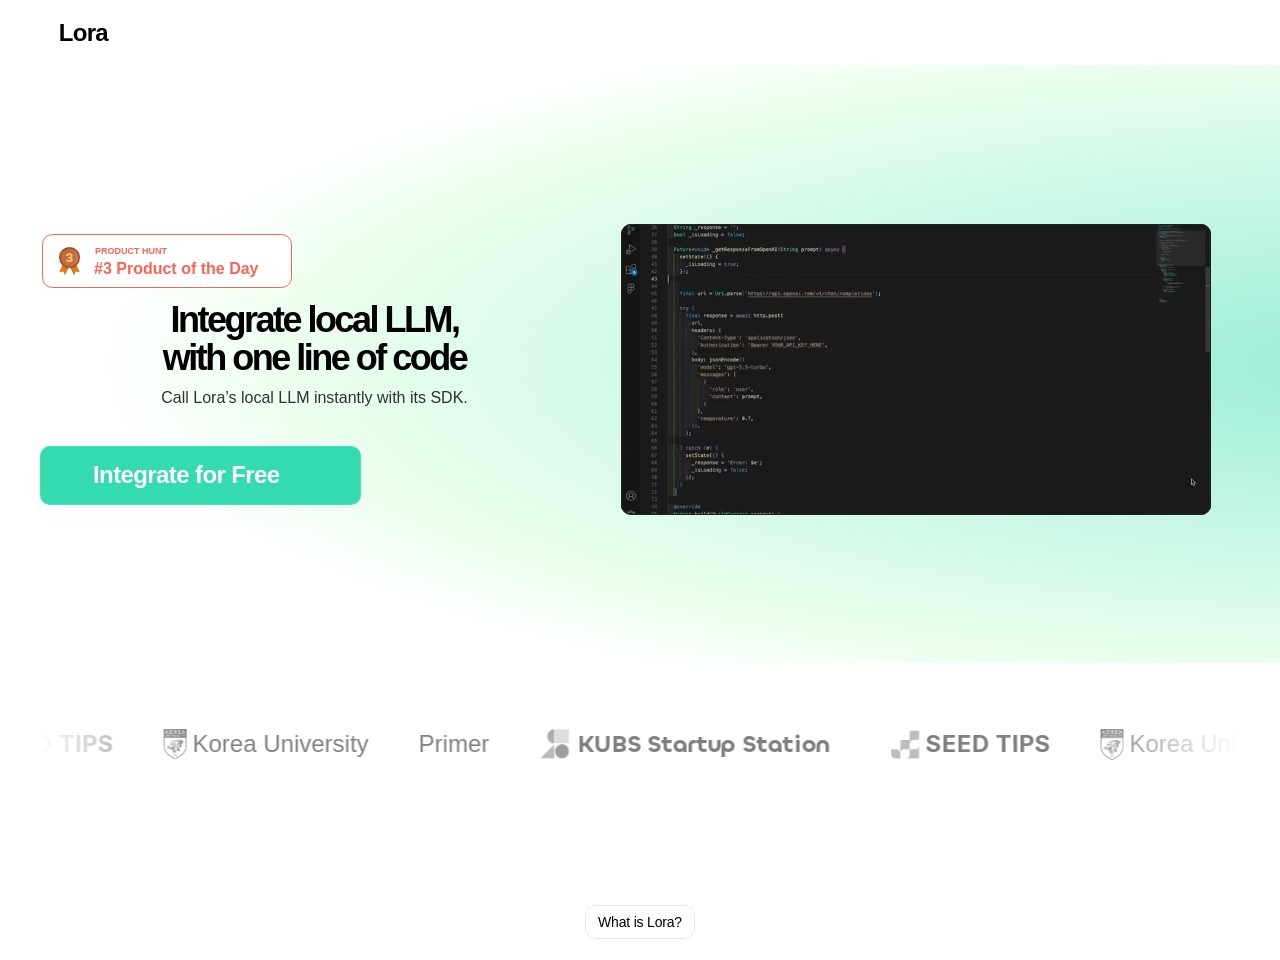Click the @override annotation line

pyautogui.click(x=687, y=507)
